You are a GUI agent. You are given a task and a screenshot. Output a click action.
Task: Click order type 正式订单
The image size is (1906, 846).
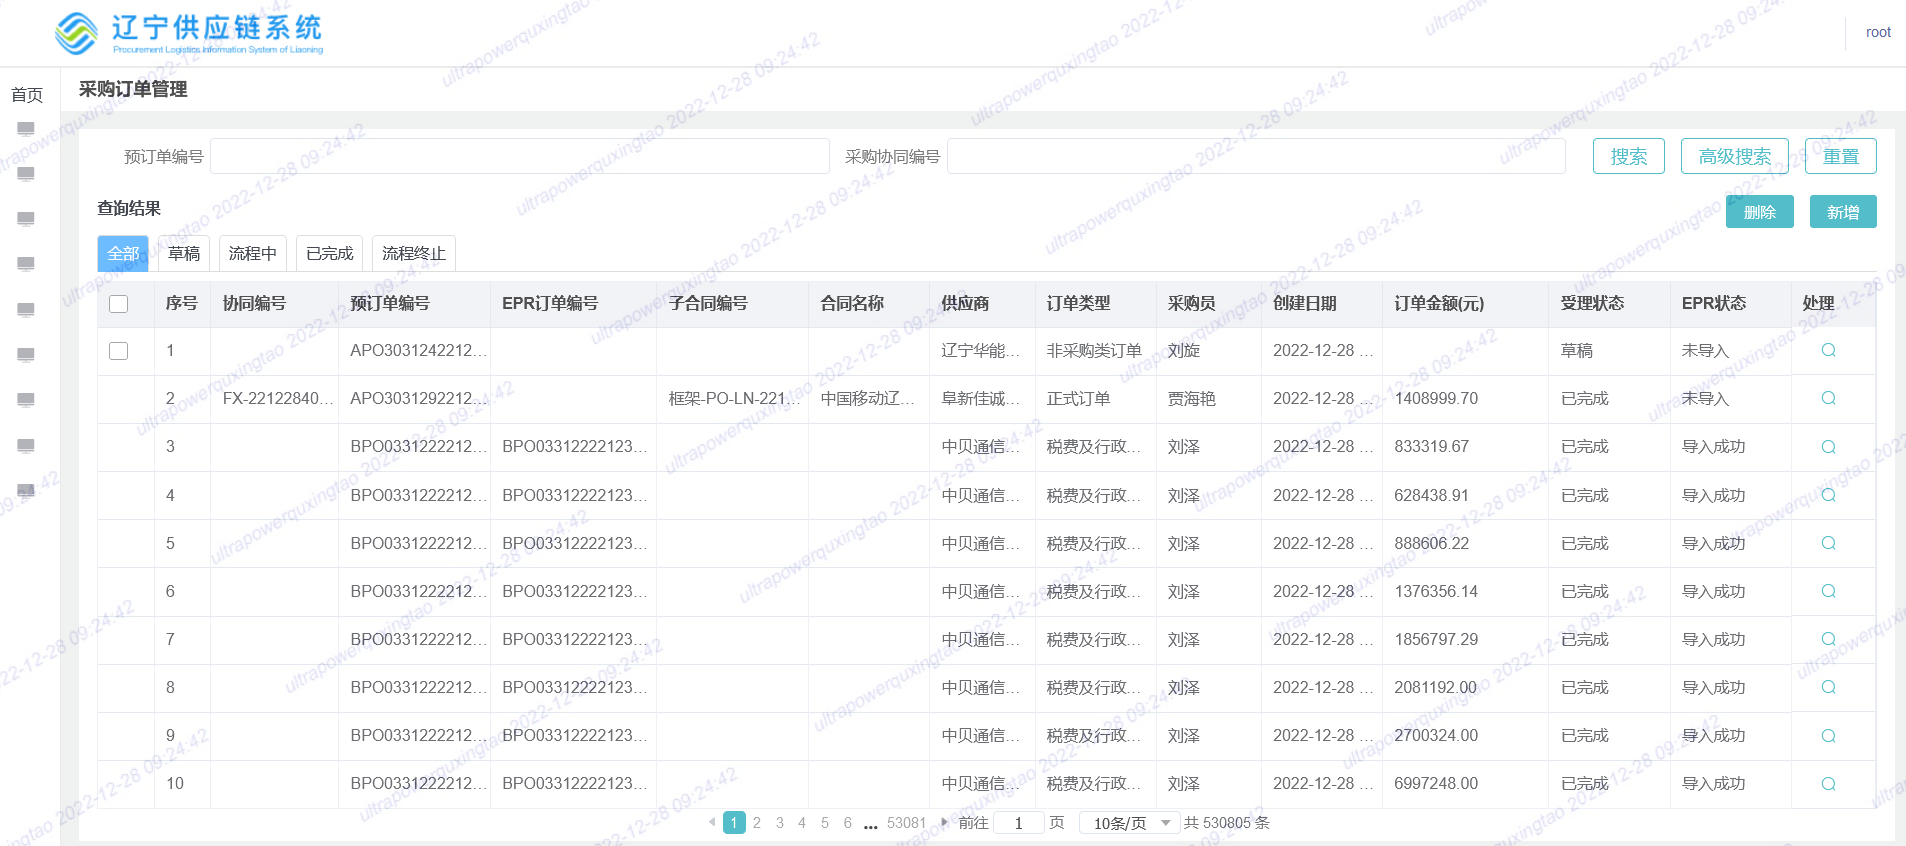(x=1078, y=398)
